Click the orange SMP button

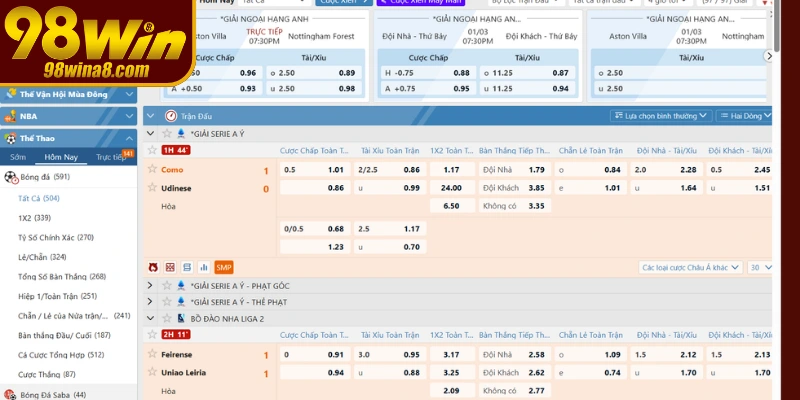(223, 267)
